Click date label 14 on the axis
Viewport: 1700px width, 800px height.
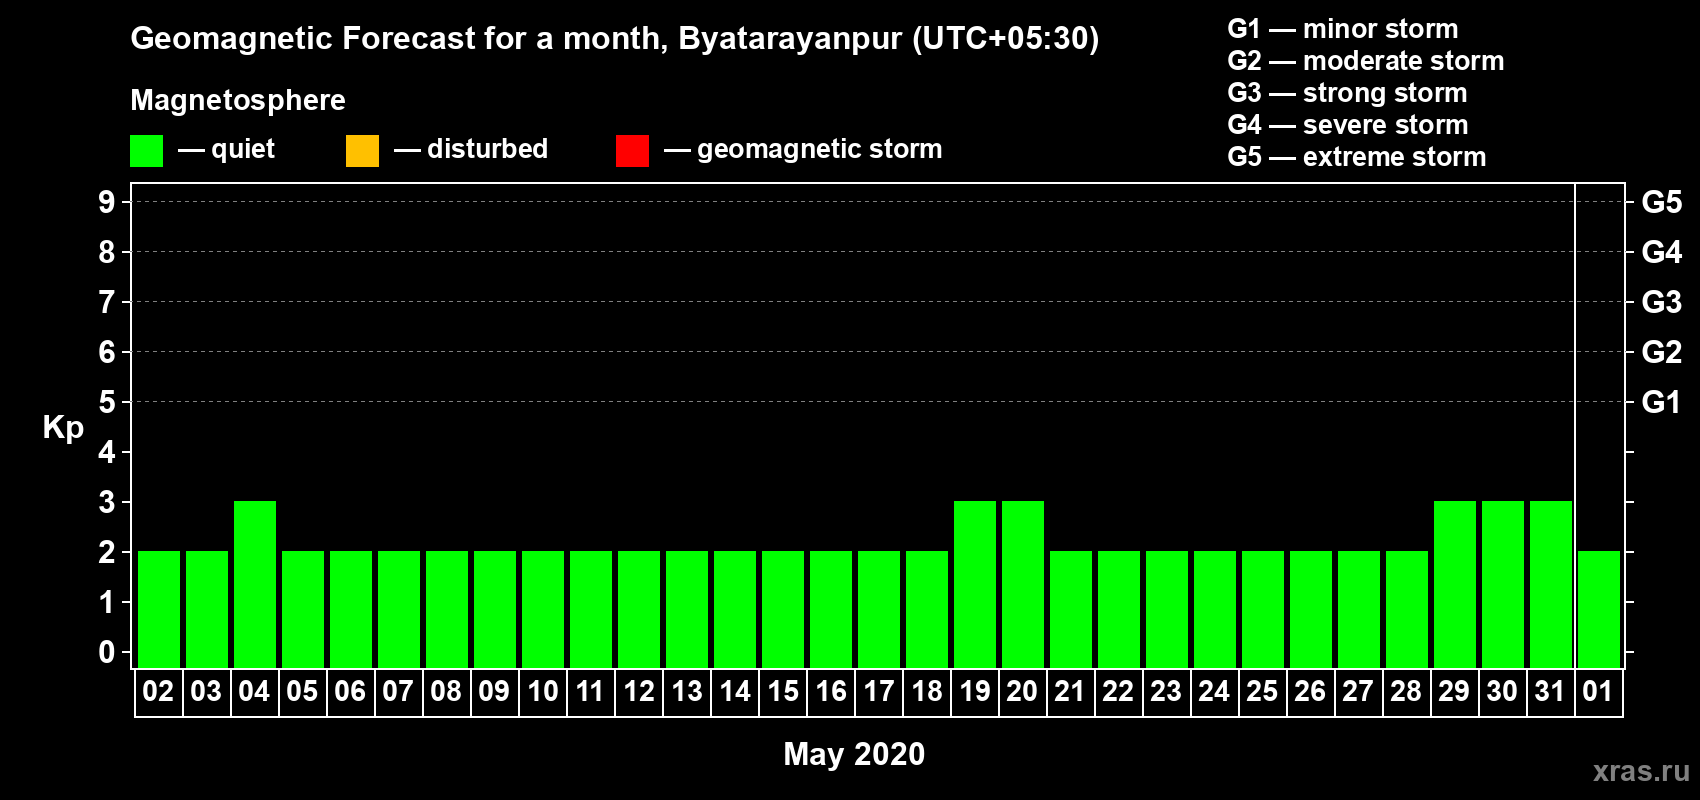734,692
